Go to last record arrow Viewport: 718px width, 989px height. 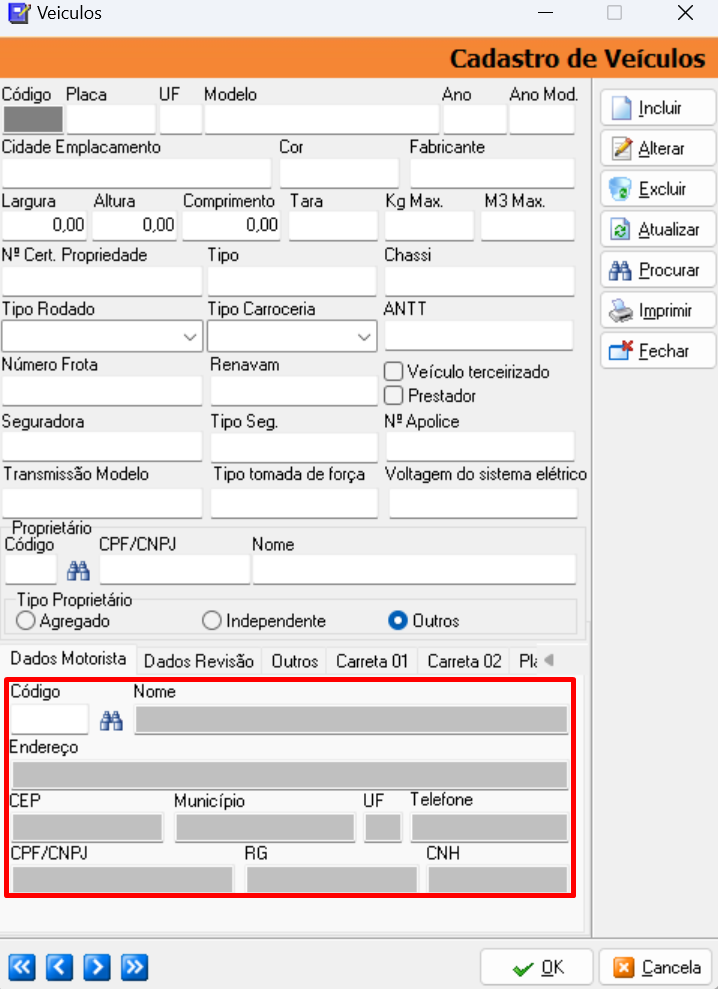pos(134,967)
